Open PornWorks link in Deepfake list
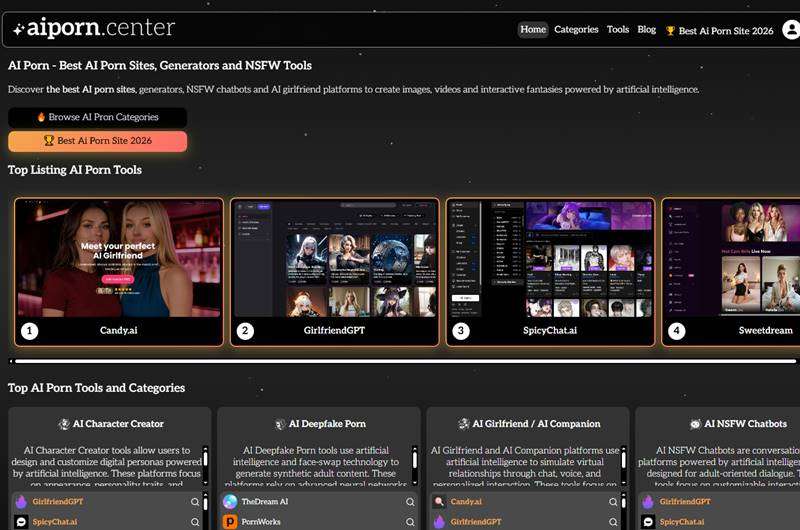Image resolution: width=800 pixels, height=530 pixels. tap(261, 522)
